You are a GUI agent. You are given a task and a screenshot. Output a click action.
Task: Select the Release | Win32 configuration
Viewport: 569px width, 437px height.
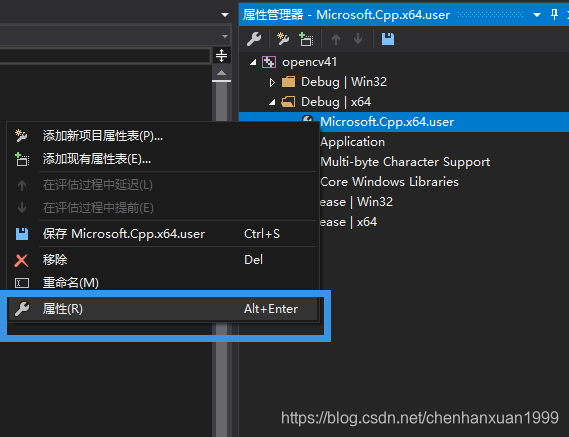[356, 202]
